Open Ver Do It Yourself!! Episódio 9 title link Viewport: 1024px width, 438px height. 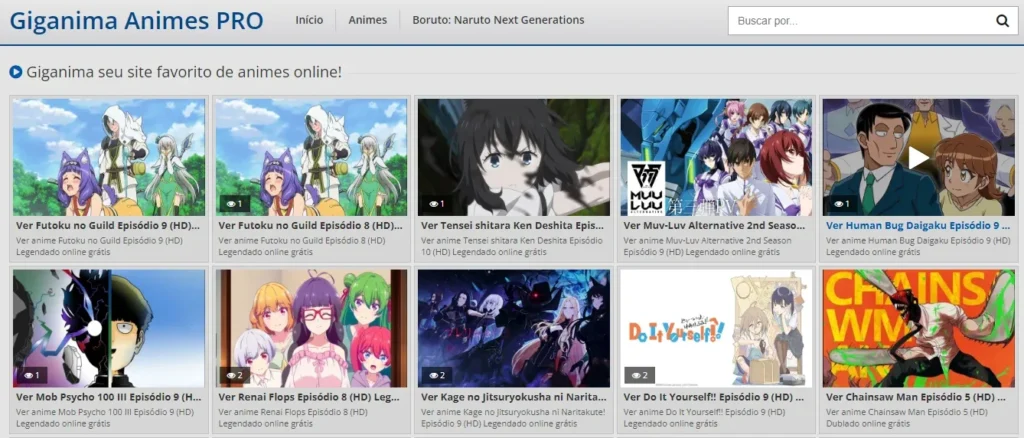pos(715,396)
